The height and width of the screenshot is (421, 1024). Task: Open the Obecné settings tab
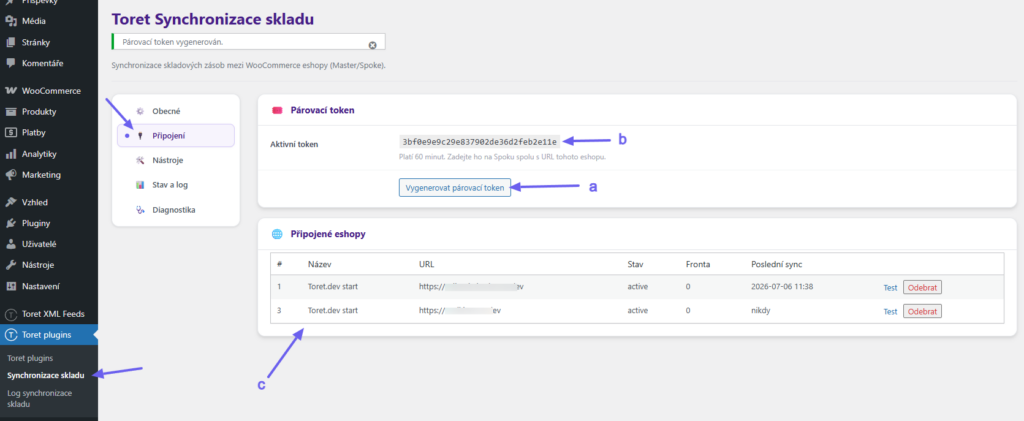pyautogui.click(x=176, y=111)
